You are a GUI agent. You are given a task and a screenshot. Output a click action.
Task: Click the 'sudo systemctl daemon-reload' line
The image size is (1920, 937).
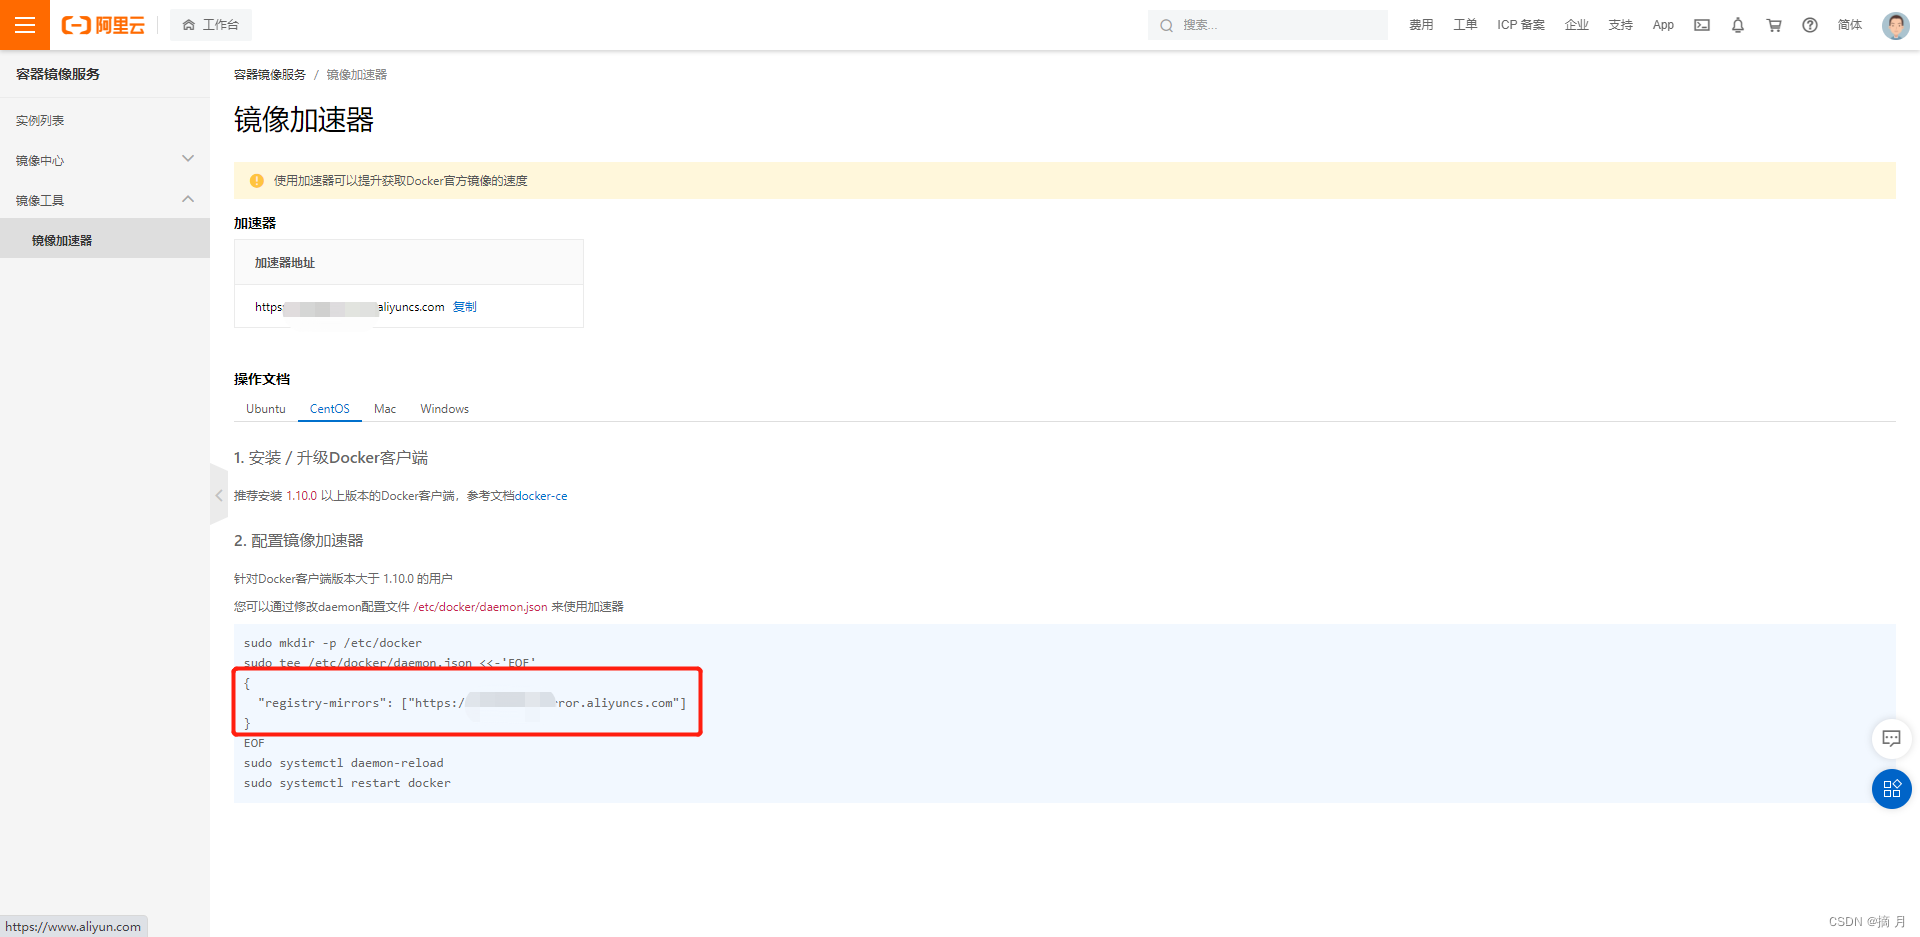(344, 763)
